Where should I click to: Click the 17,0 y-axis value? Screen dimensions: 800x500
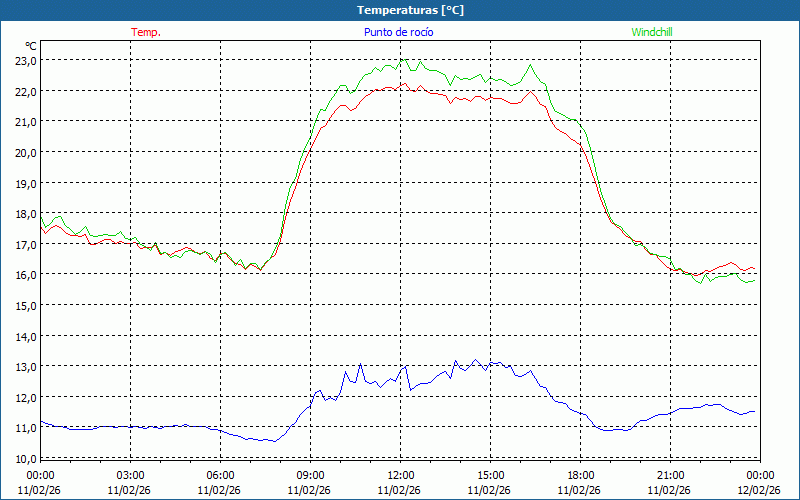click(x=25, y=244)
